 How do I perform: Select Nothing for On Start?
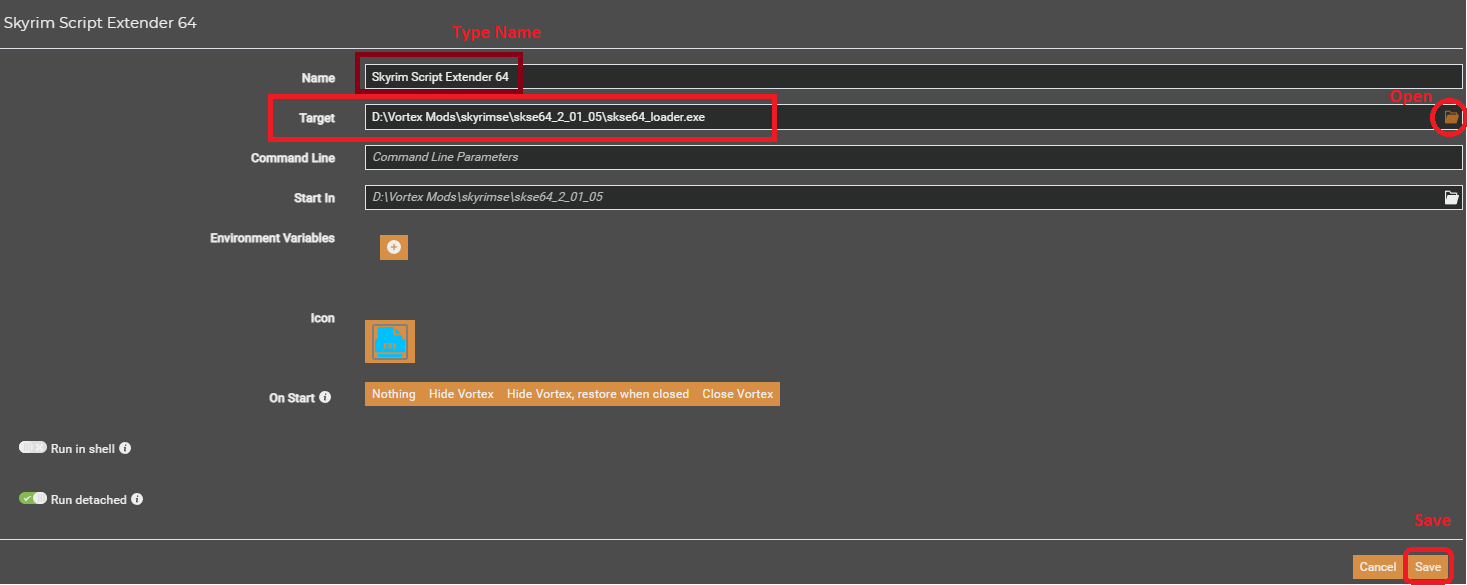[393, 394]
